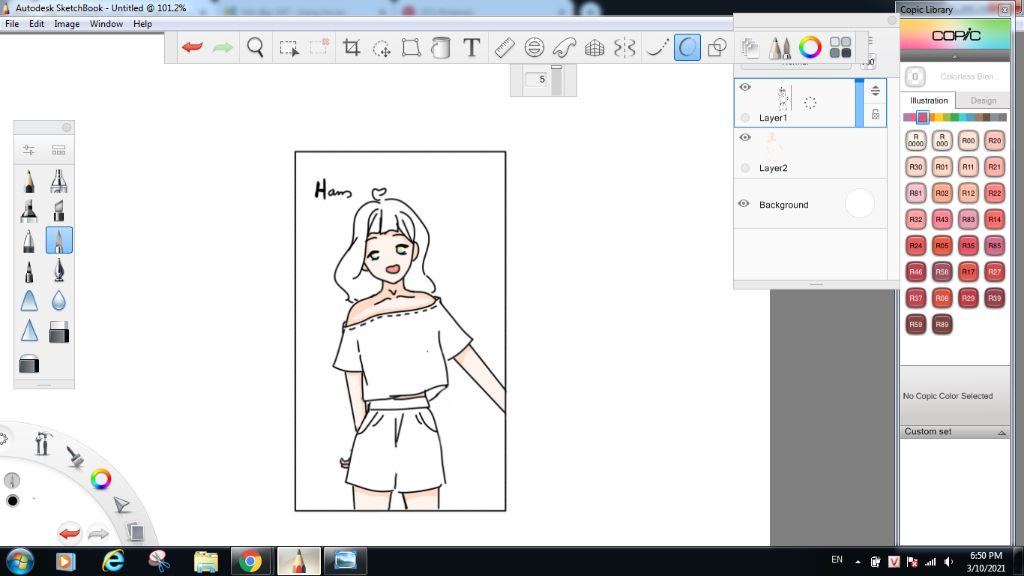Open the File menu

pos(12,24)
